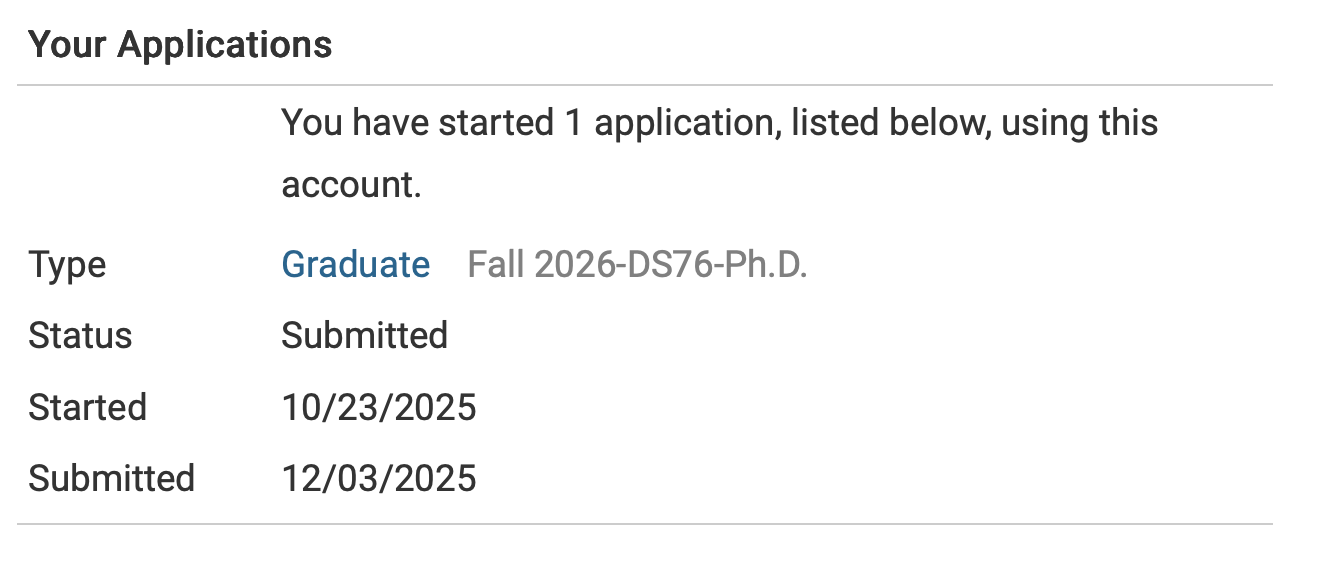Open the Graduate application link
This screenshot has height=566, width=1336.
tap(355, 265)
